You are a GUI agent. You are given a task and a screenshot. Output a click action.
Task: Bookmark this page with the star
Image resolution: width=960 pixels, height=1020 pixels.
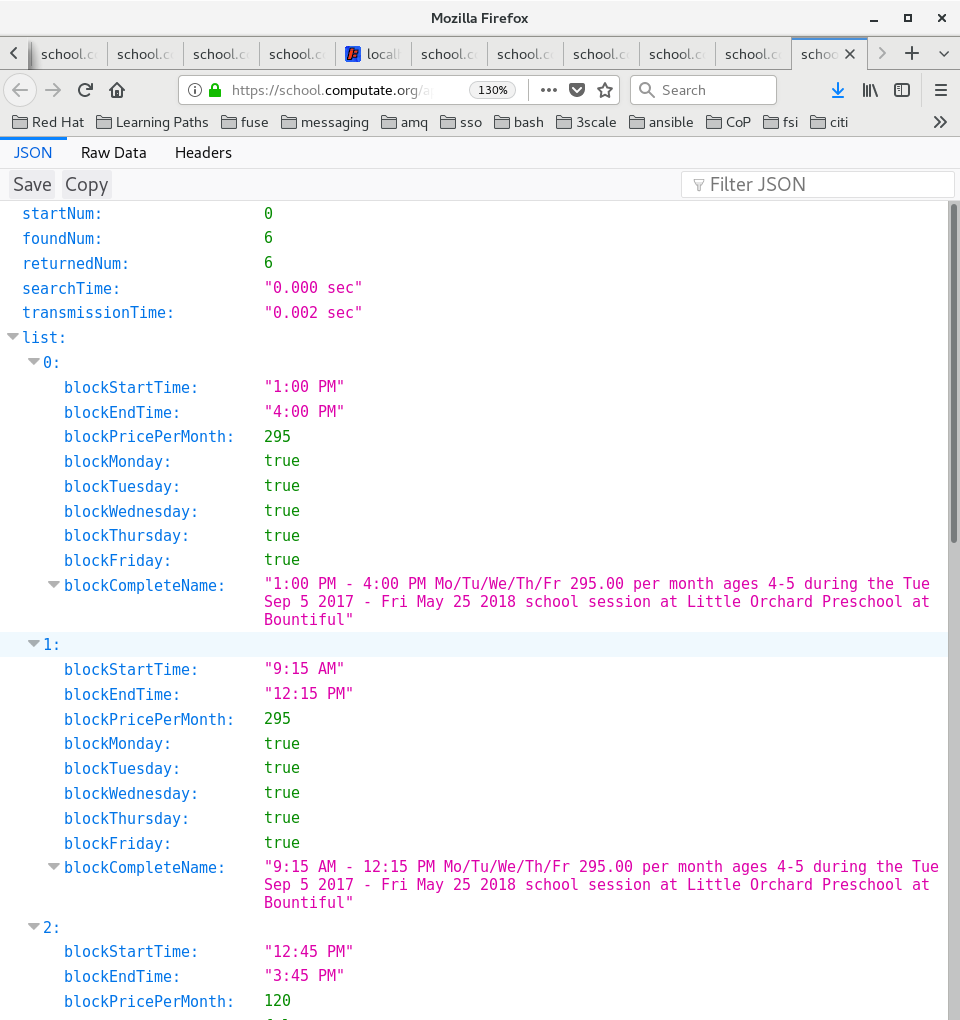click(x=605, y=90)
